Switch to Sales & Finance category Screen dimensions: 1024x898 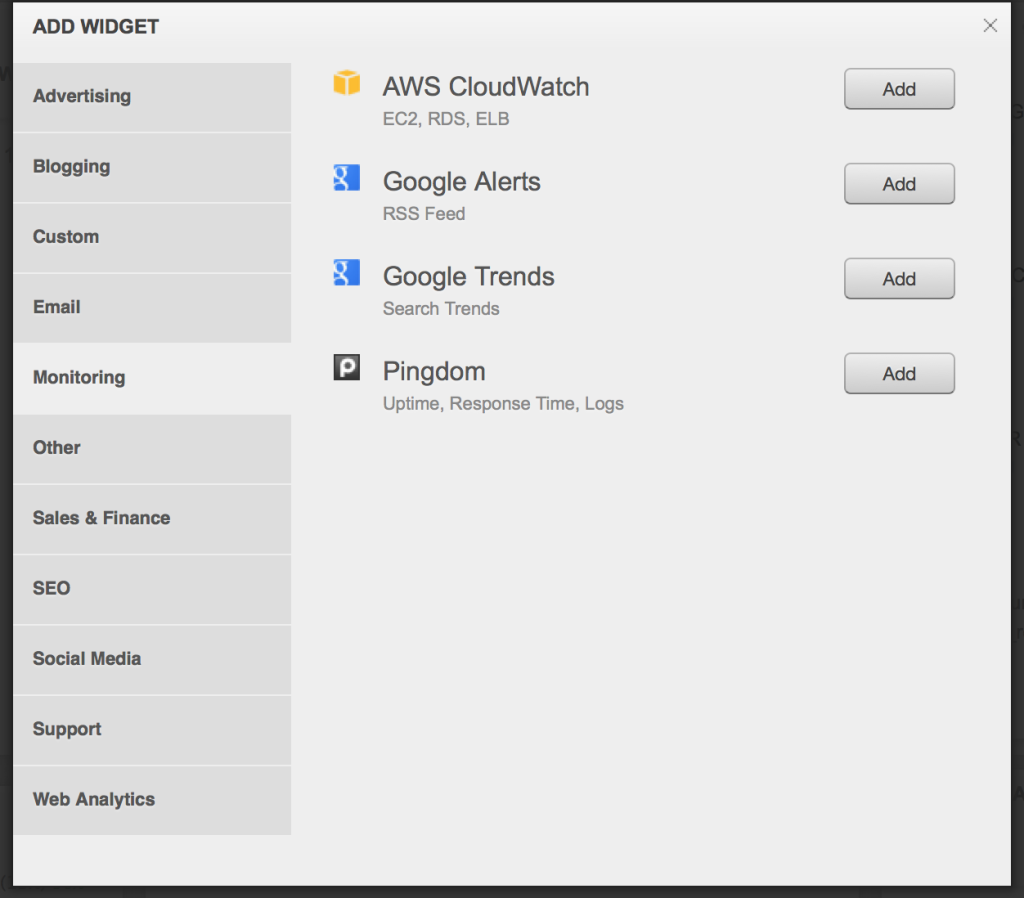tap(152, 519)
